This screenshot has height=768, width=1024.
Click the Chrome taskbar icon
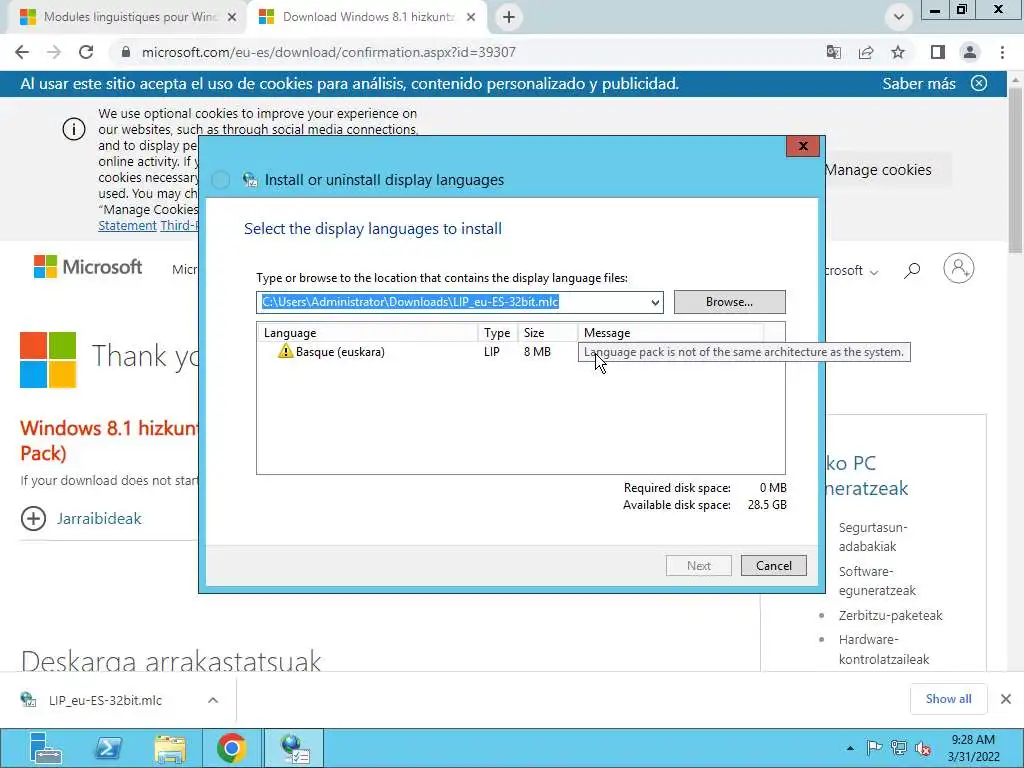231,748
